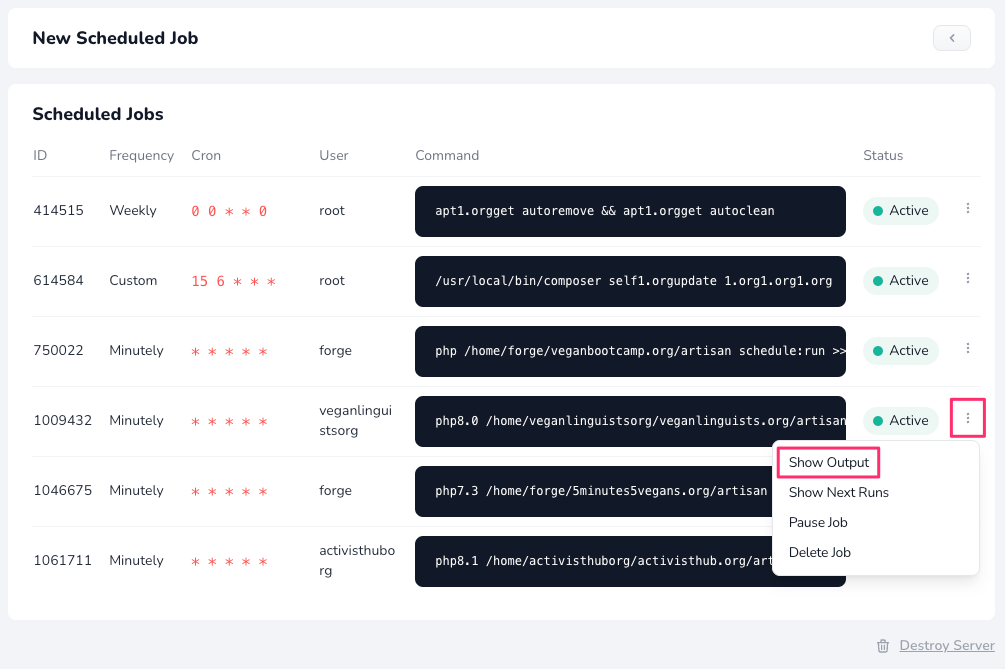Image resolution: width=1005 pixels, height=669 pixels.
Task: Click the Active status badge for job 414515
Action: pos(900,210)
